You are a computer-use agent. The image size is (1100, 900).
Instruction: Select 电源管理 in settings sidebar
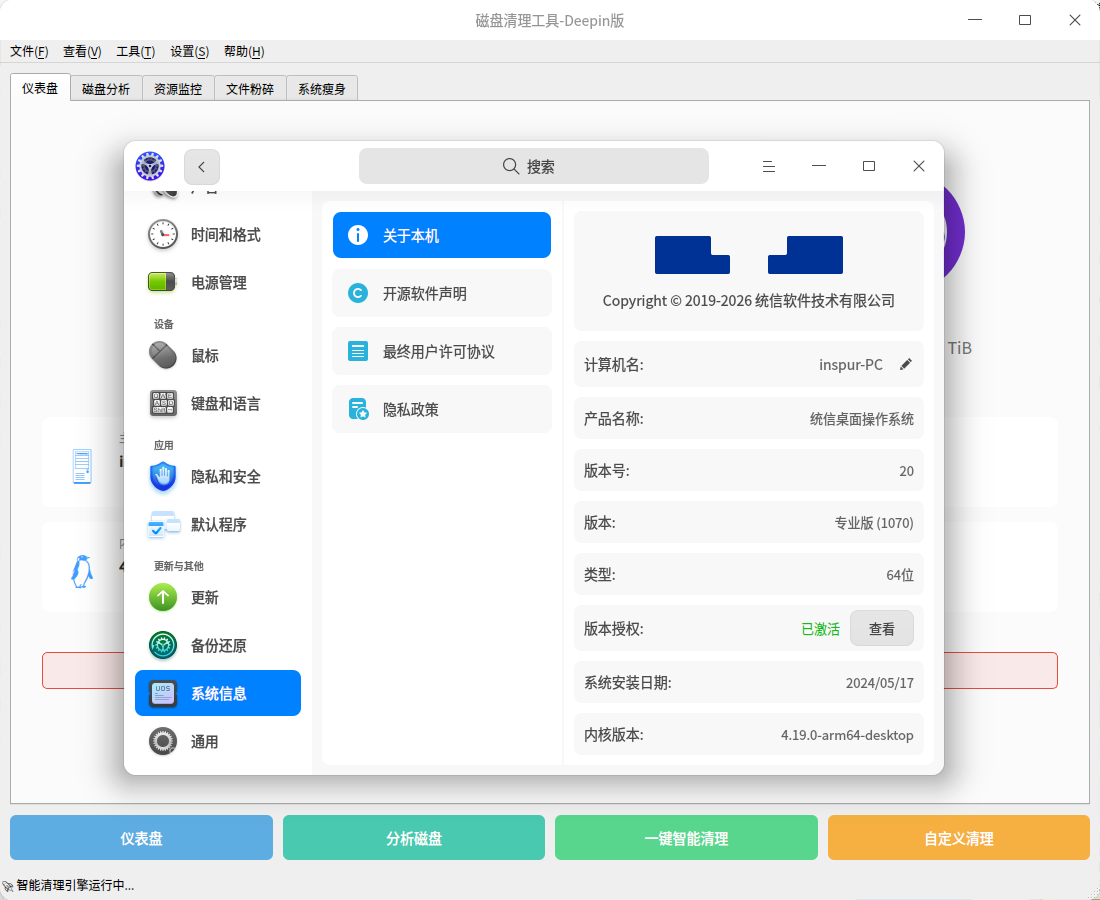point(217,282)
